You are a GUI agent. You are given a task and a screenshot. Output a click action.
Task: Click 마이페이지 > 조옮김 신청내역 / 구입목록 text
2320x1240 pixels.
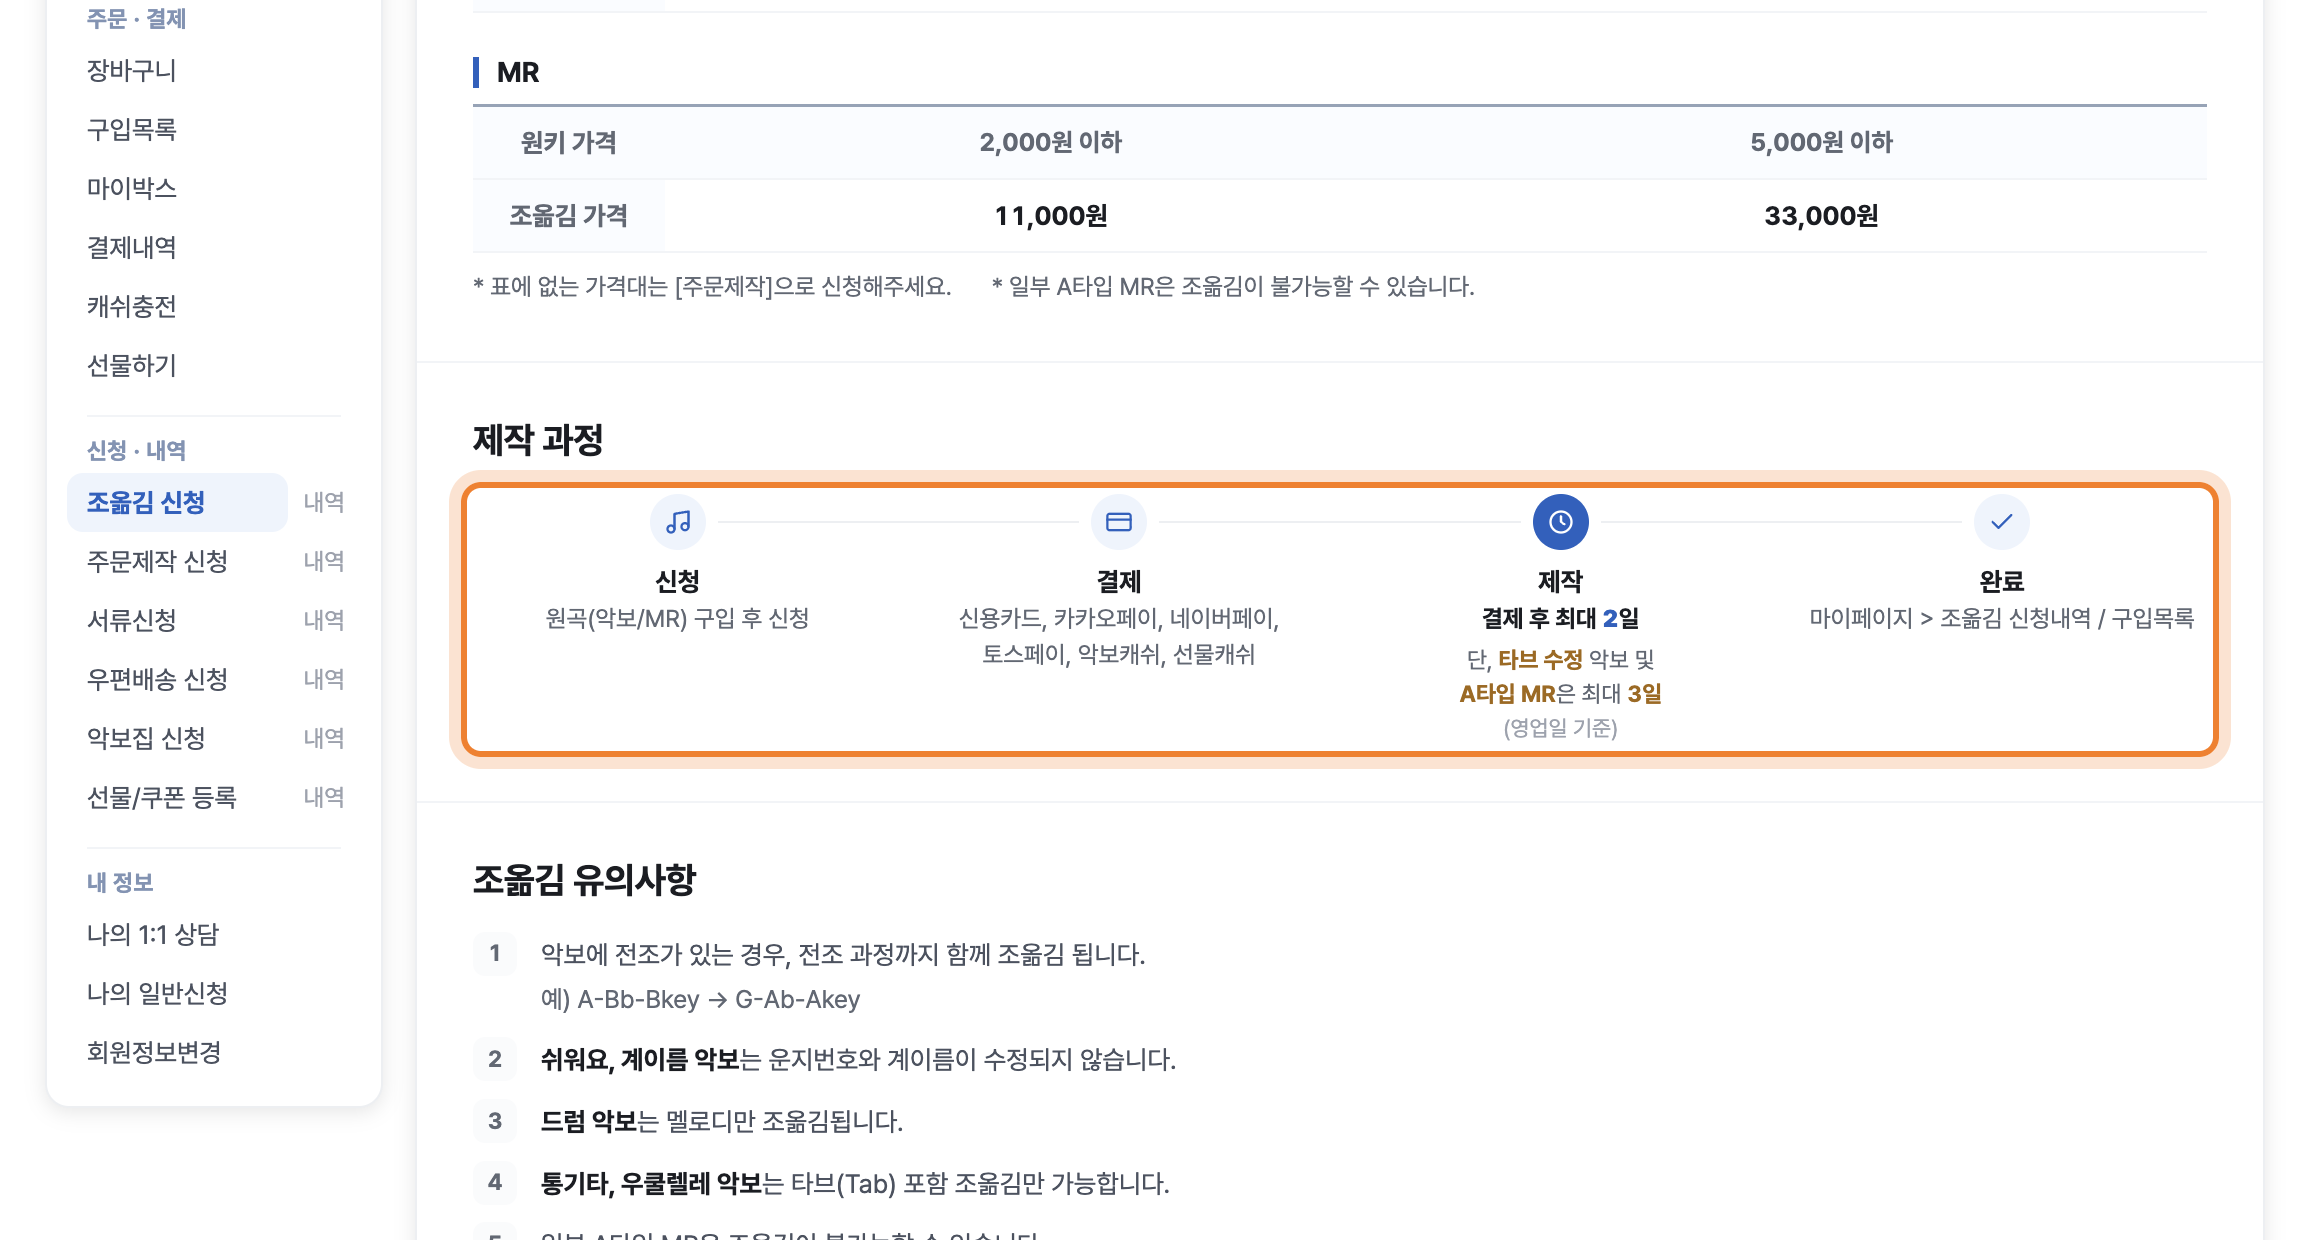[x=2001, y=619]
